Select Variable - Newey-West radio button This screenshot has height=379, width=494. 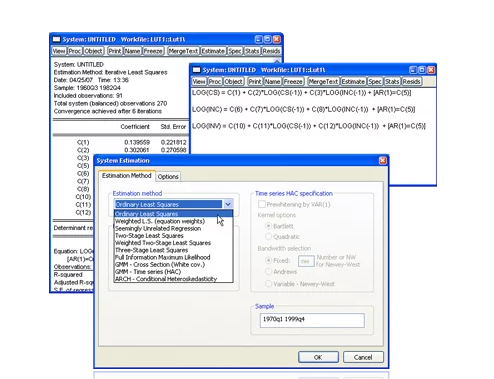[268, 284]
